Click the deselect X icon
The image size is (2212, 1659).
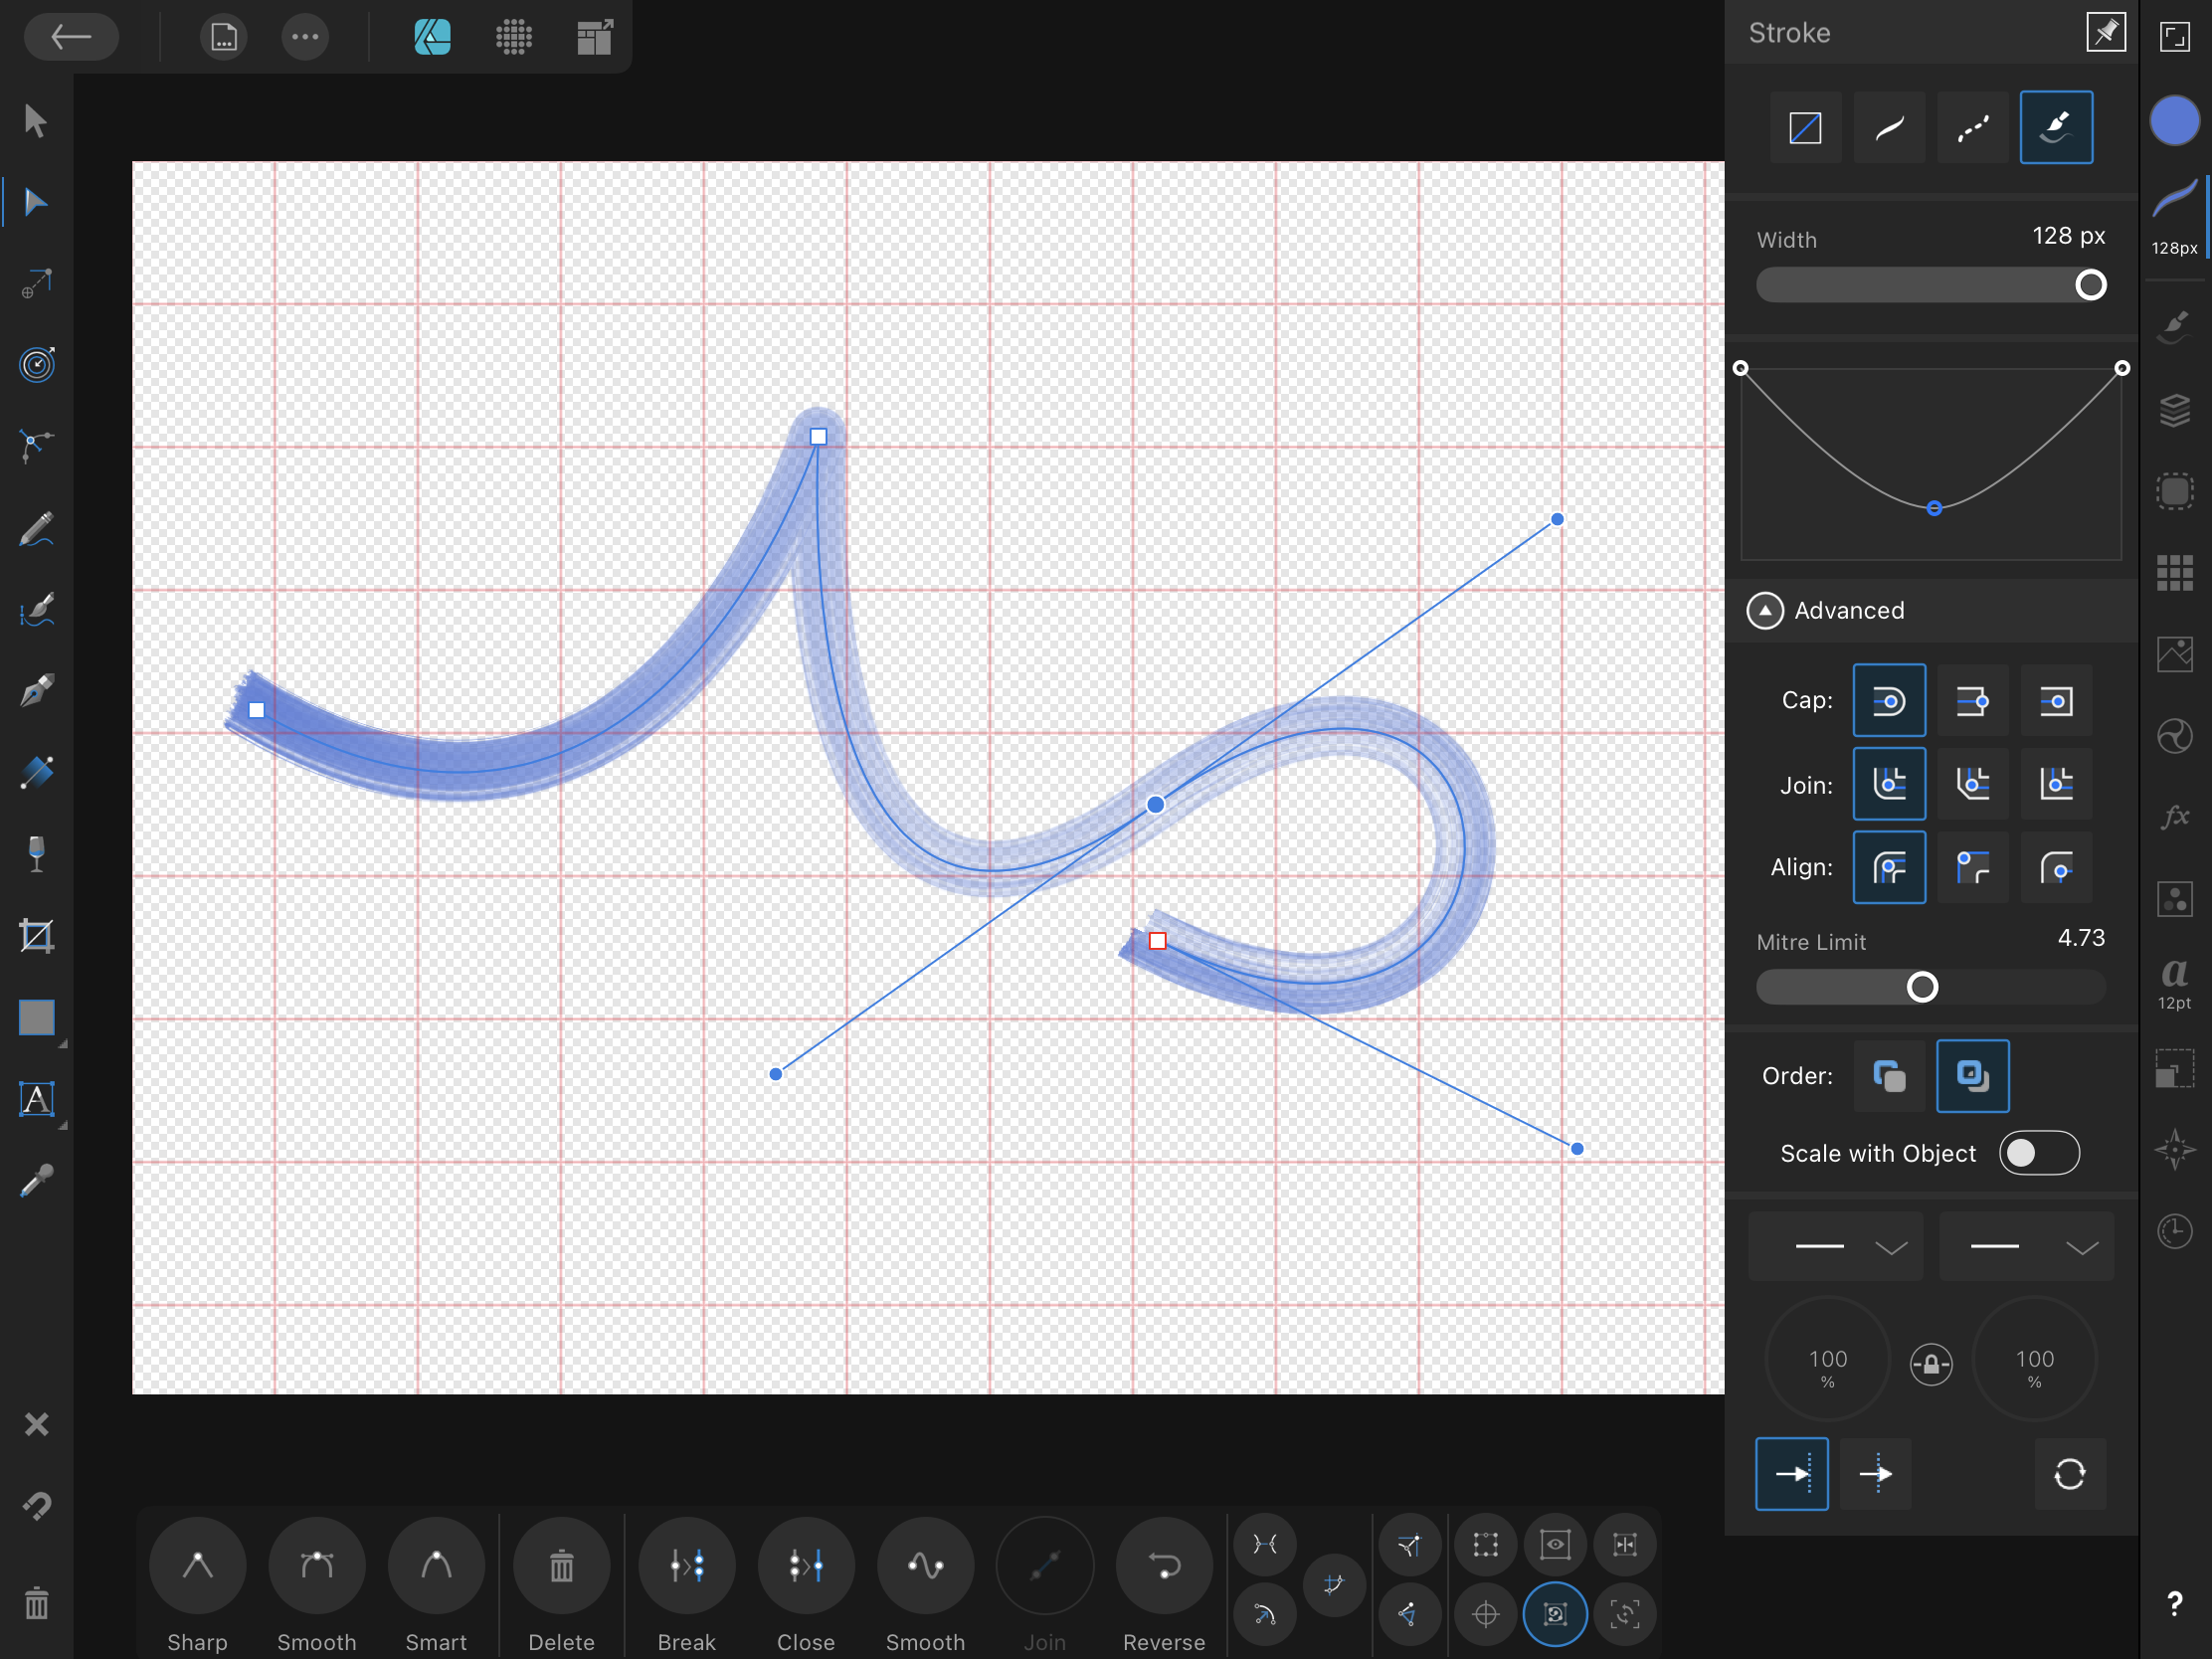tap(36, 1424)
